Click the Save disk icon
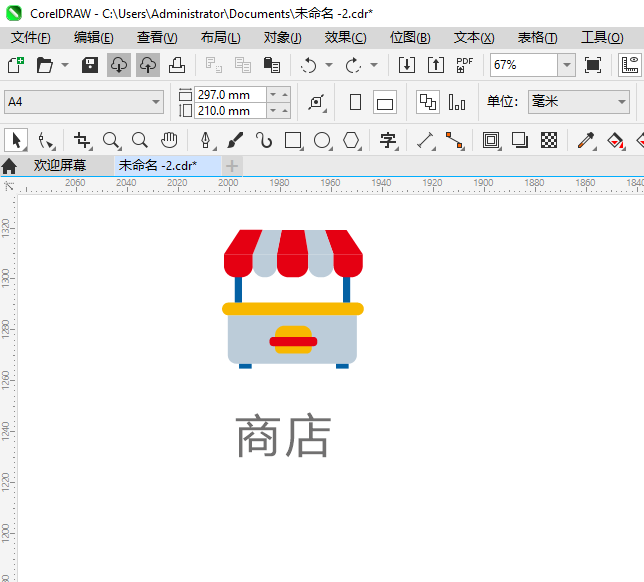The width and height of the screenshot is (644, 582). point(90,65)
